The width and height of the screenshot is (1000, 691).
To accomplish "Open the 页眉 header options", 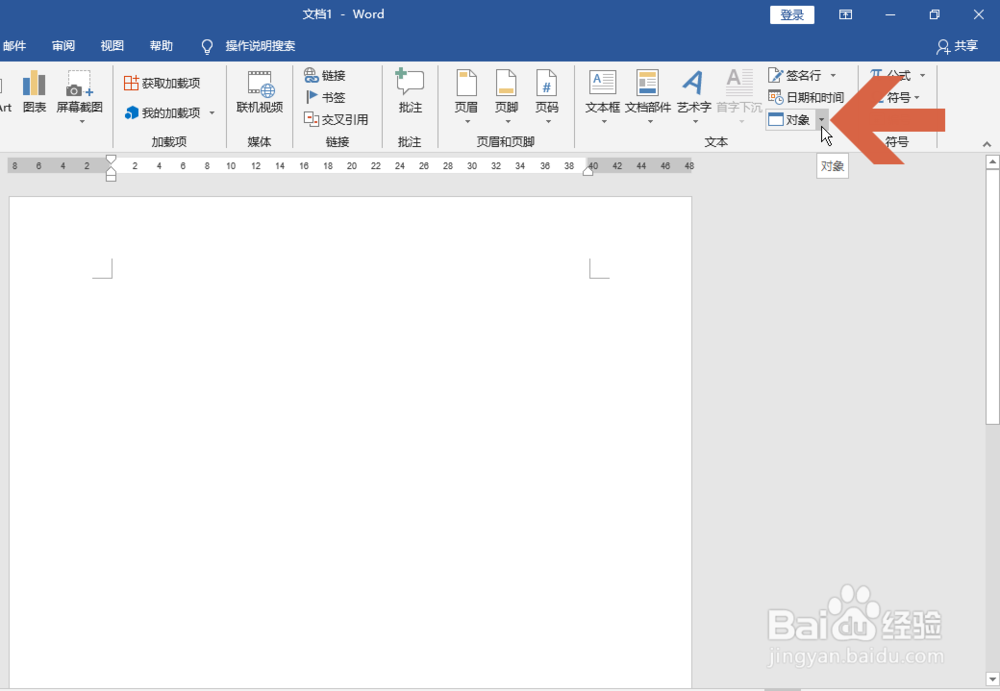I will click(x=466, y=96).
